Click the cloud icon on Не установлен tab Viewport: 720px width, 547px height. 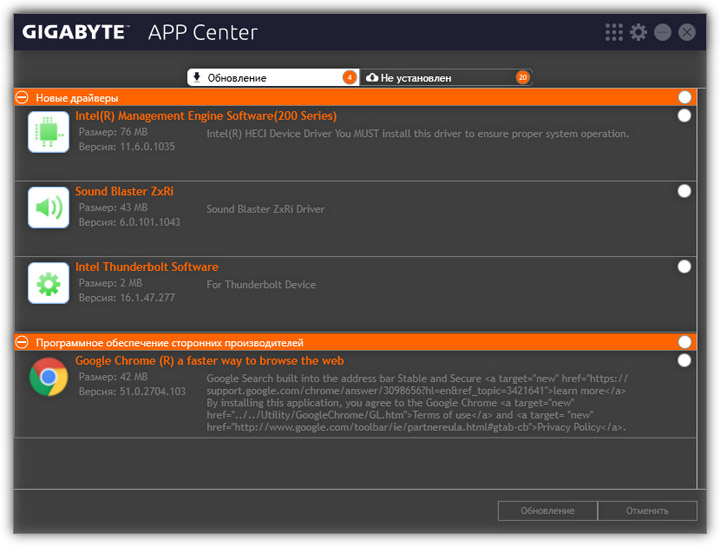click(x=372, y=77)
